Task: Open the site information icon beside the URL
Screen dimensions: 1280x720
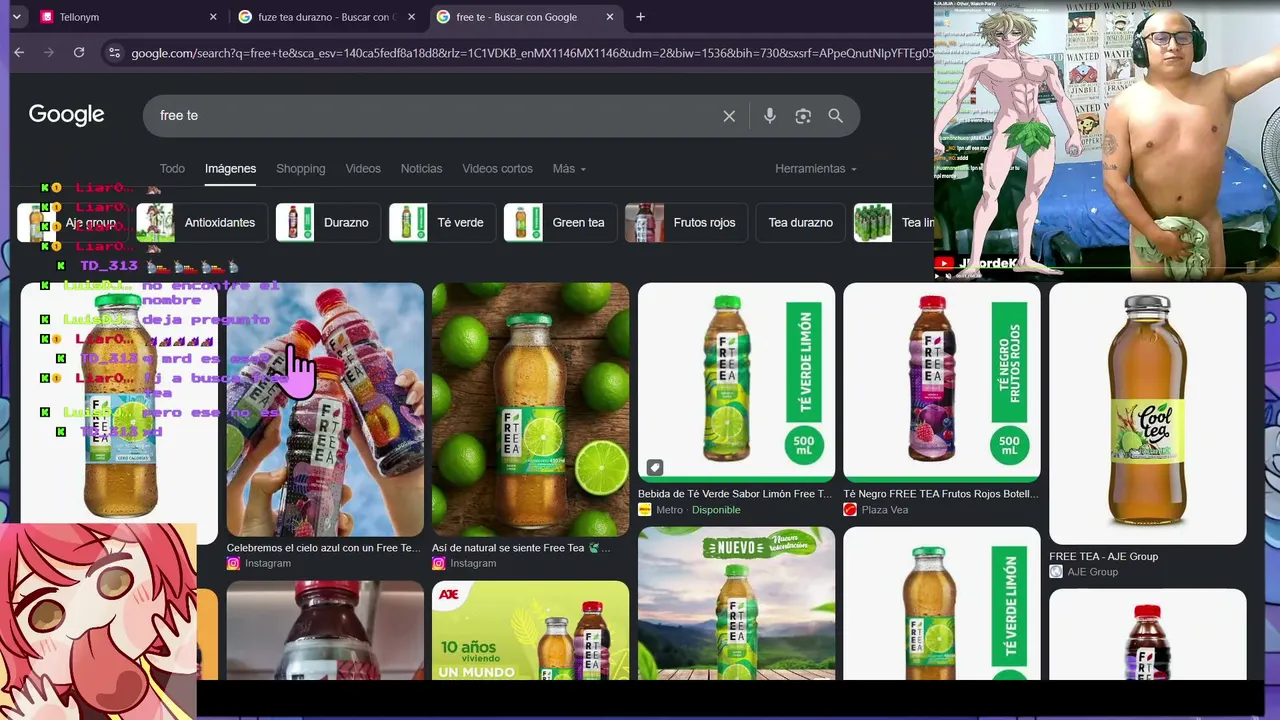Action: [114, 52]
